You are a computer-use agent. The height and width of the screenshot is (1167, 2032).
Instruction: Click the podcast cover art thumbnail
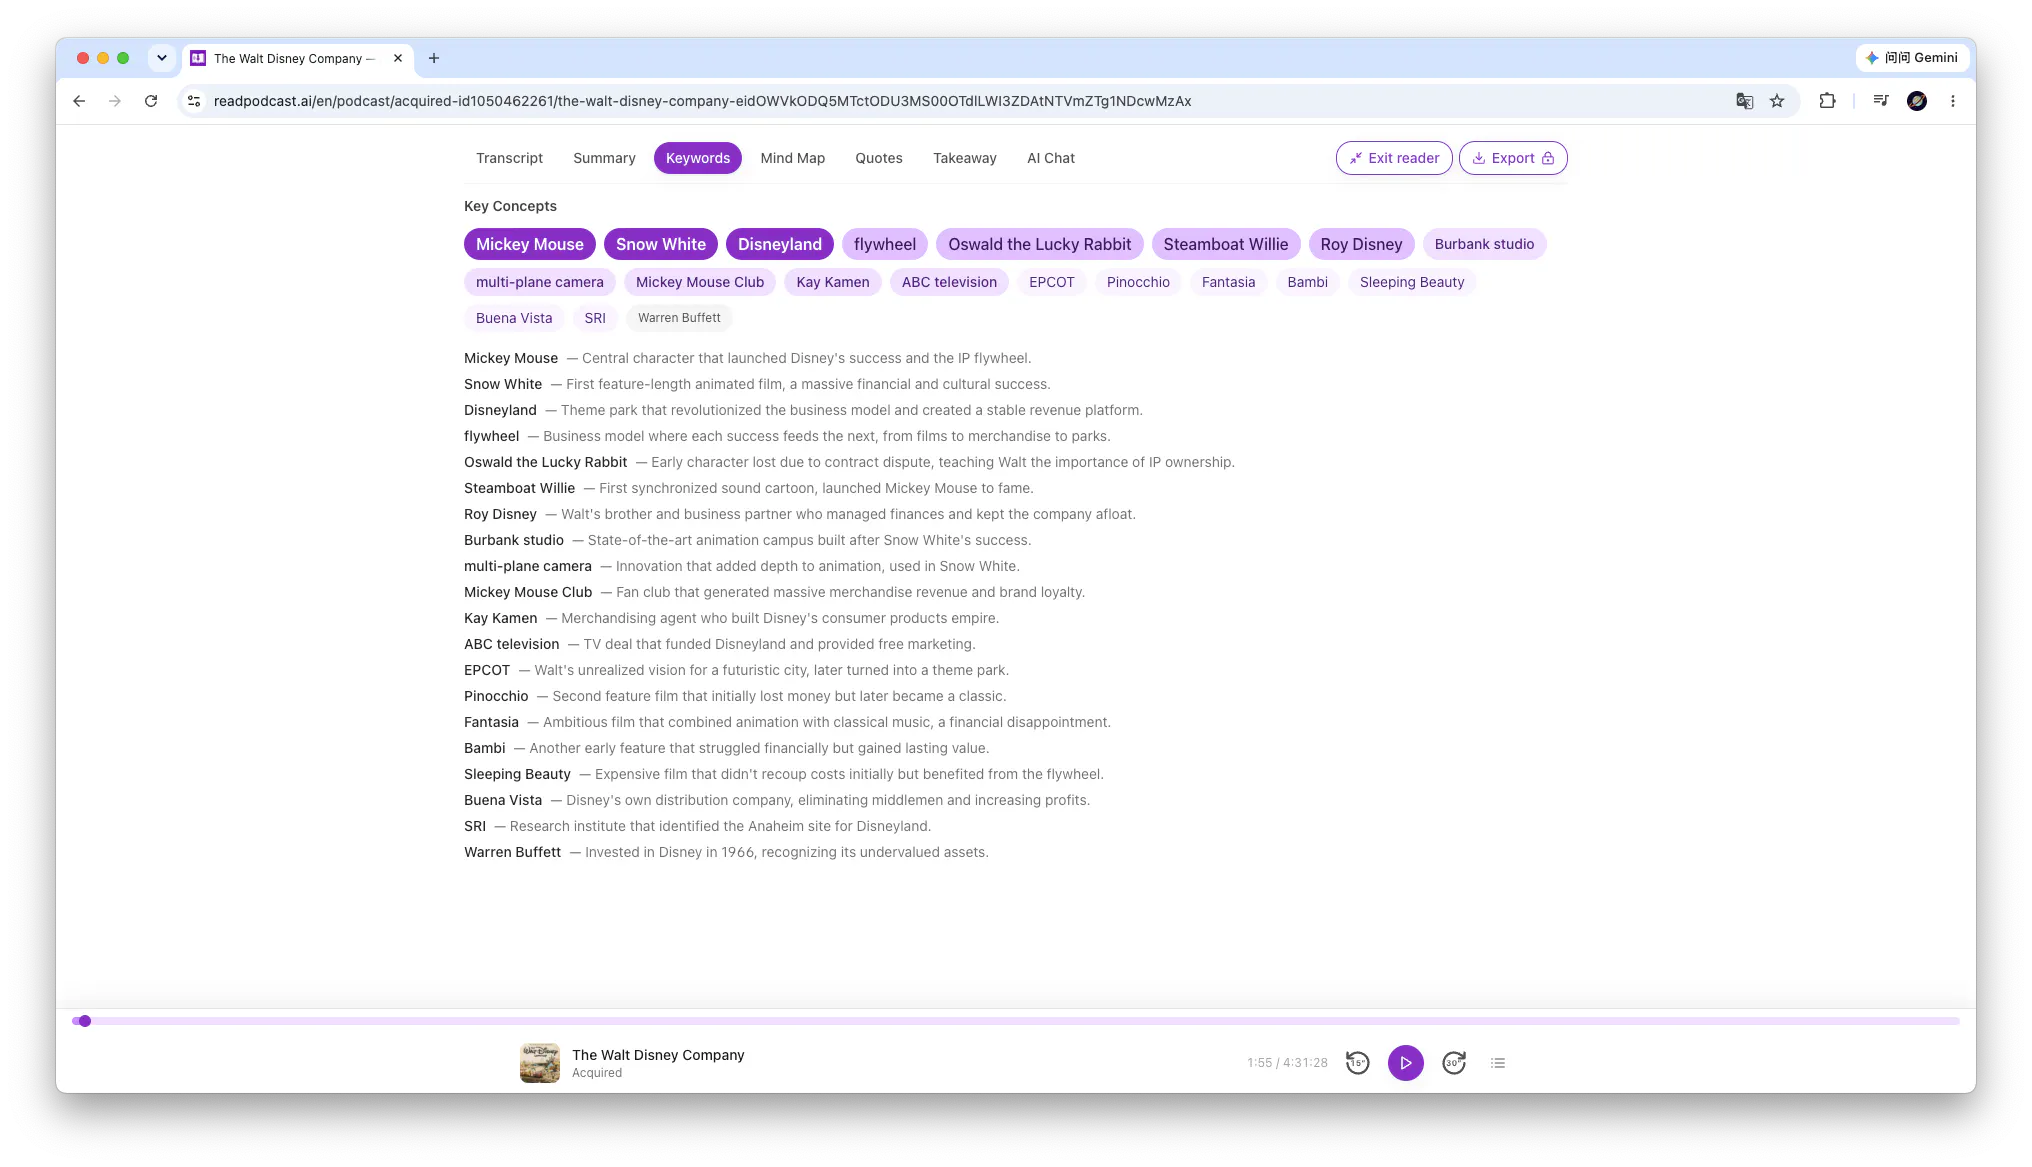(540, 1063)
